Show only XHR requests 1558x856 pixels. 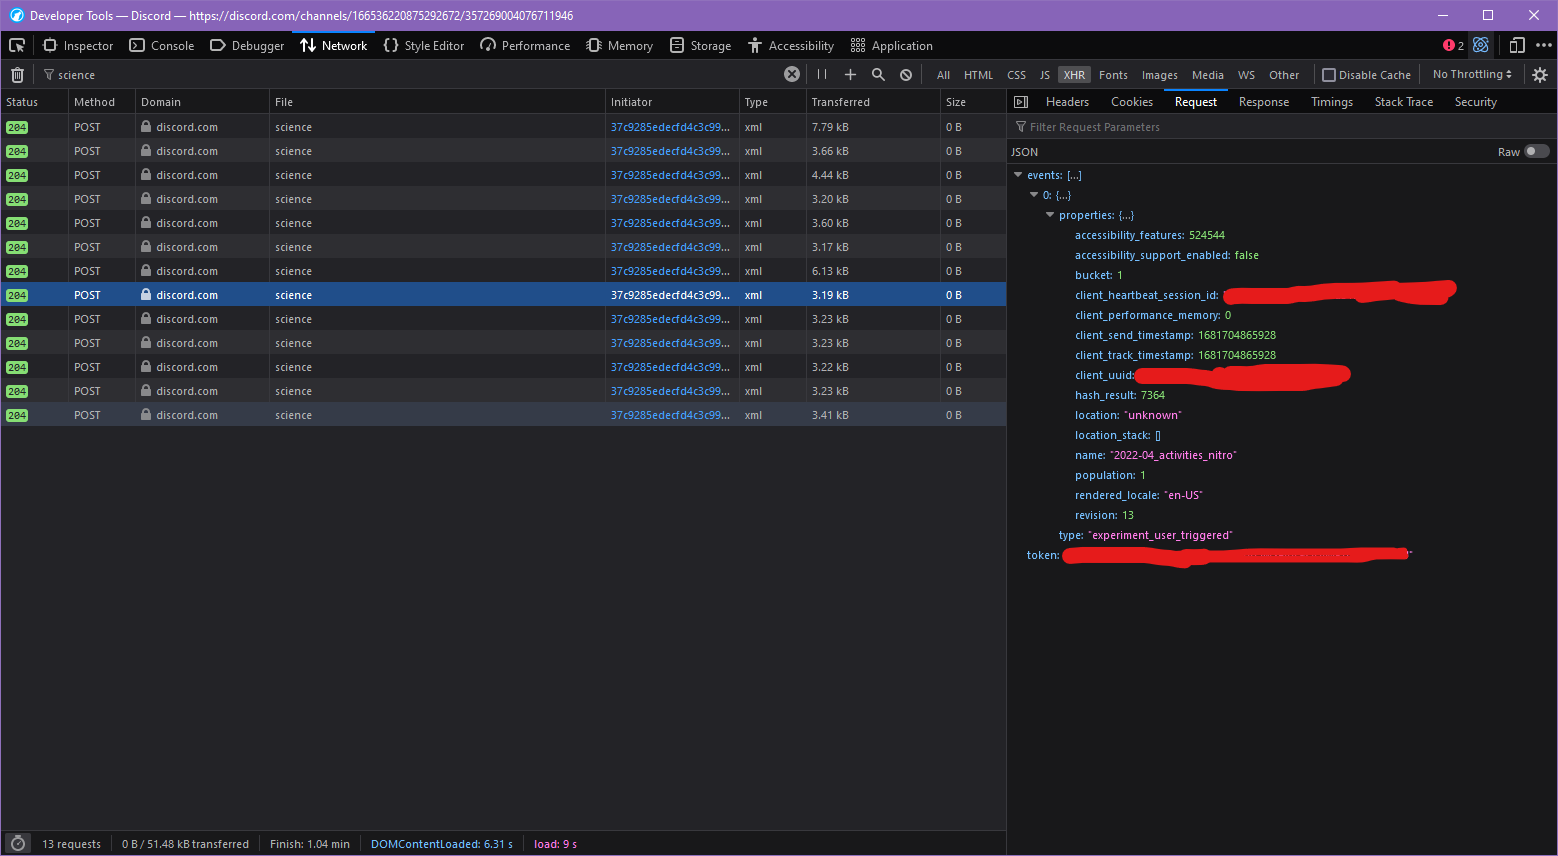coord(1073,74)
